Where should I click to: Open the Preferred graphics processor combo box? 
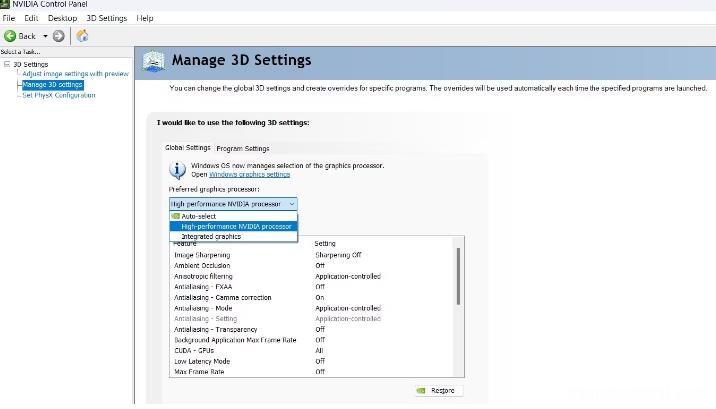(233, 203)
